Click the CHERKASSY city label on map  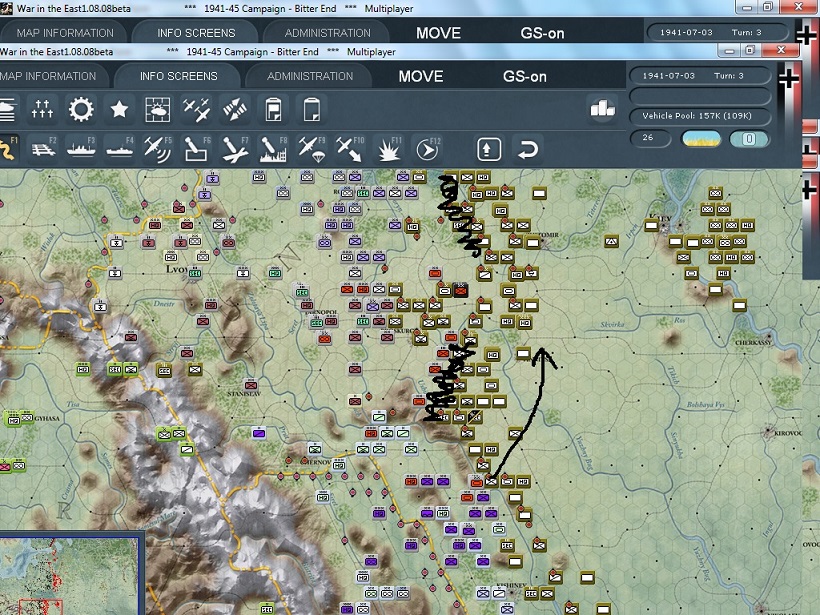[753, 343]
